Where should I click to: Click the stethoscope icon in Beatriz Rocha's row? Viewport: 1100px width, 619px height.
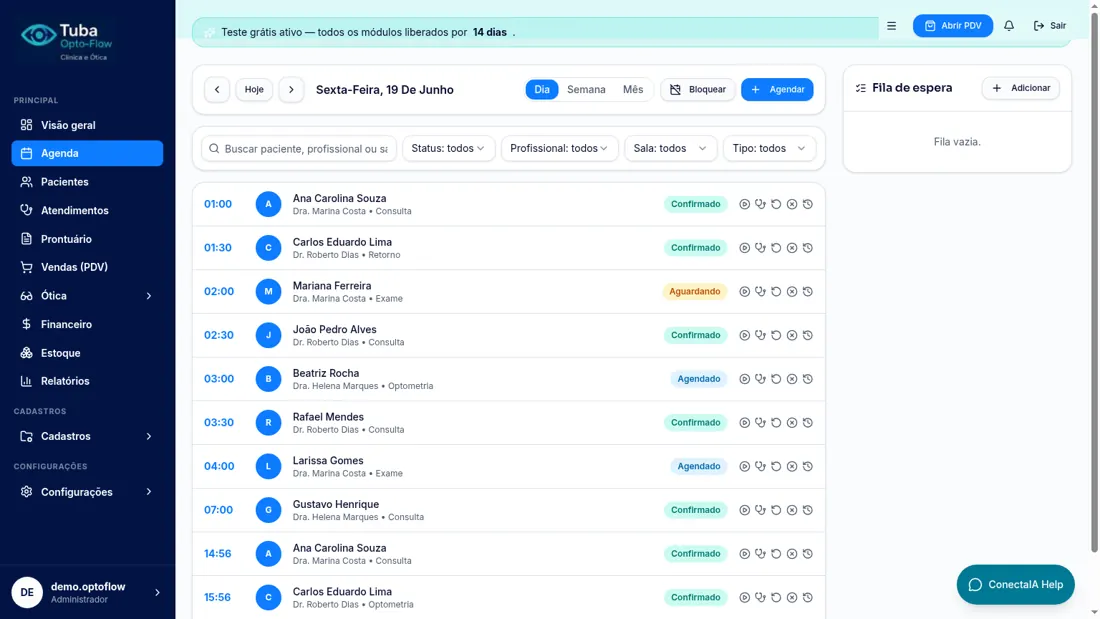point(760,379)
